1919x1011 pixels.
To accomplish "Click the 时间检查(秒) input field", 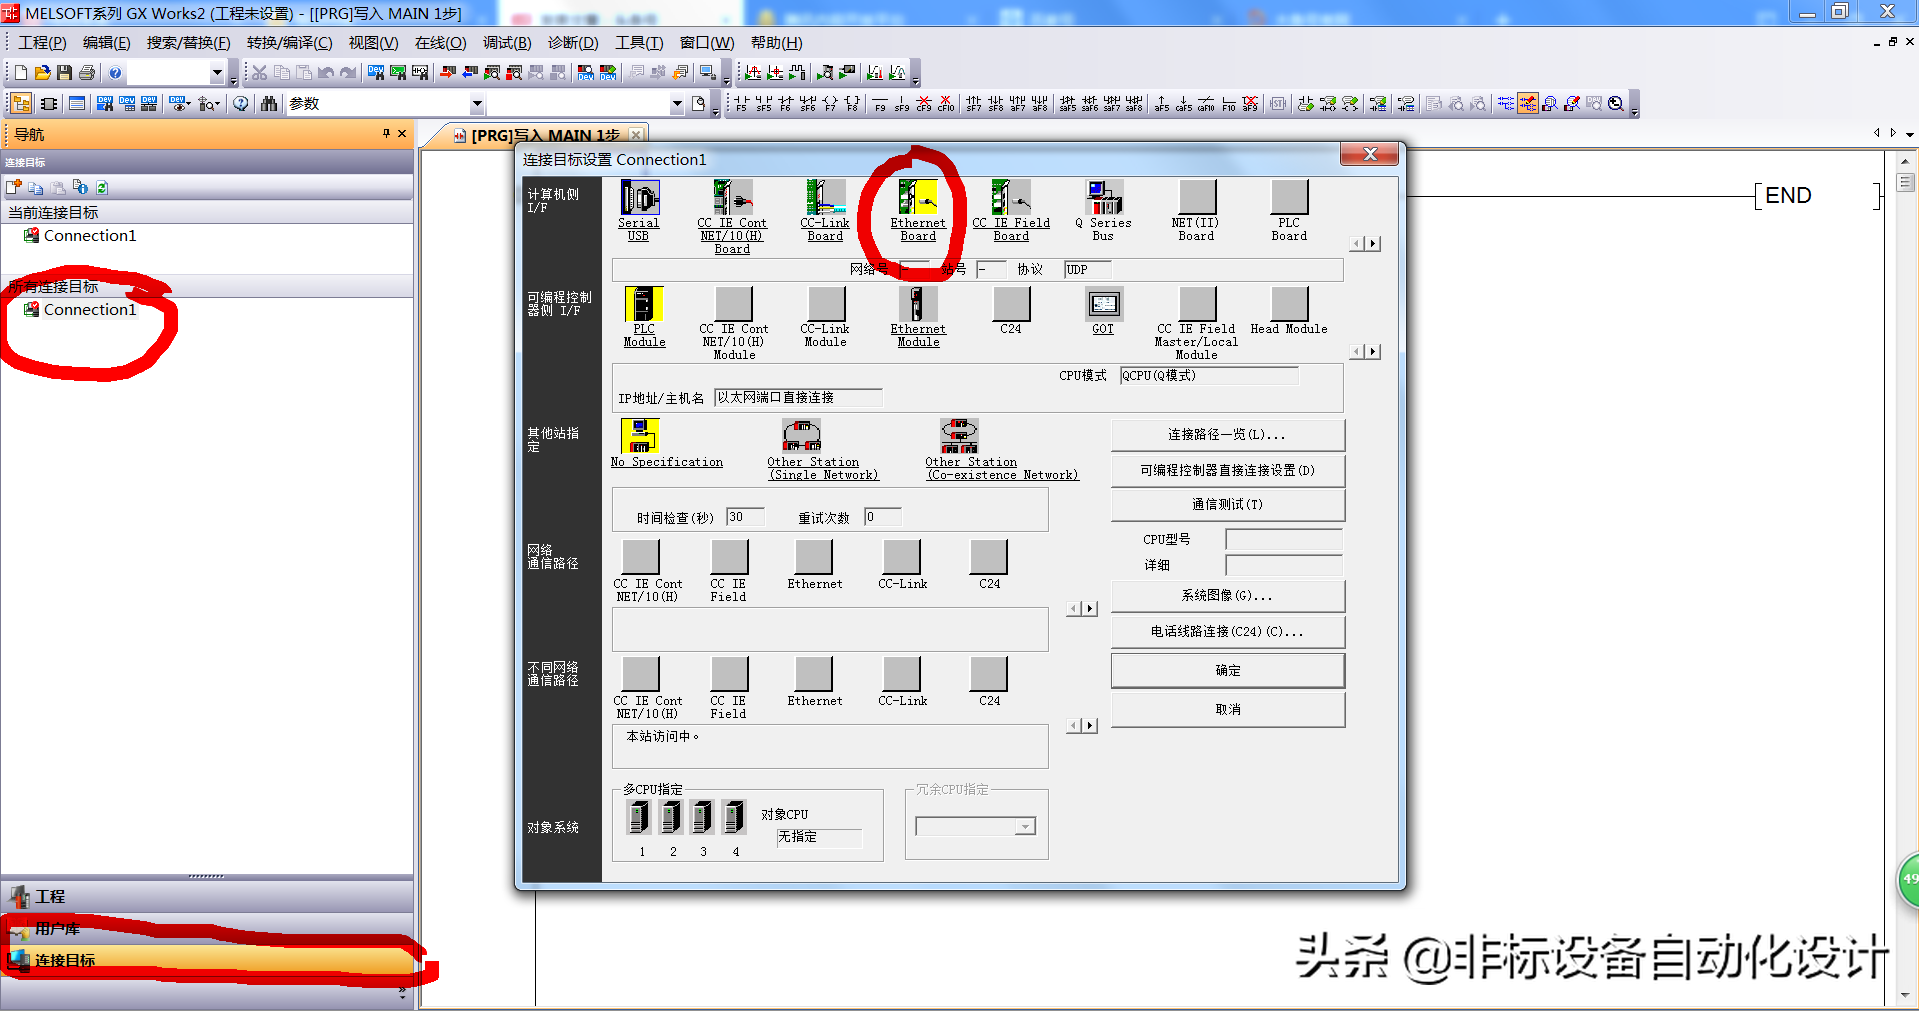I will pyautogui.click(x=745, y=517).
